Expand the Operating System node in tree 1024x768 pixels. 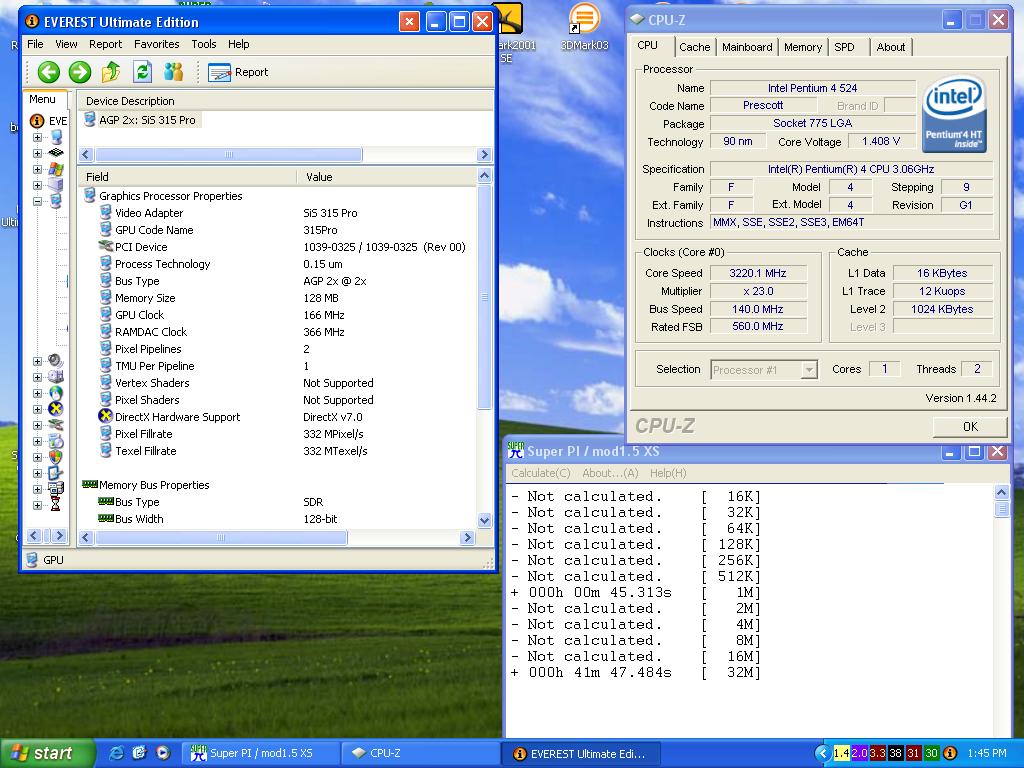pos(37,169)
